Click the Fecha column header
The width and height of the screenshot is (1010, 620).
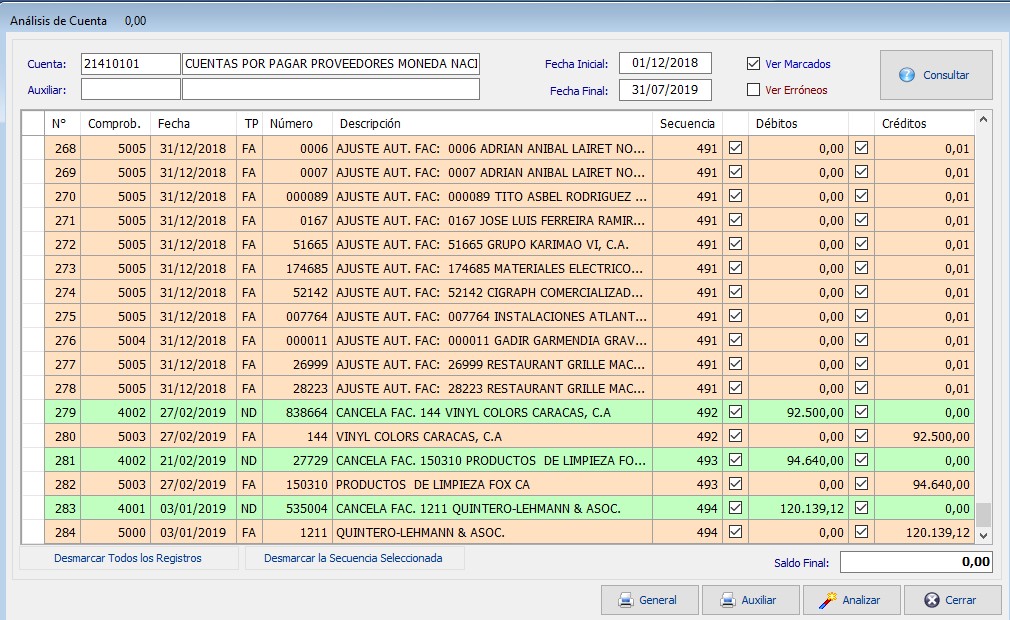click(193, 124)
